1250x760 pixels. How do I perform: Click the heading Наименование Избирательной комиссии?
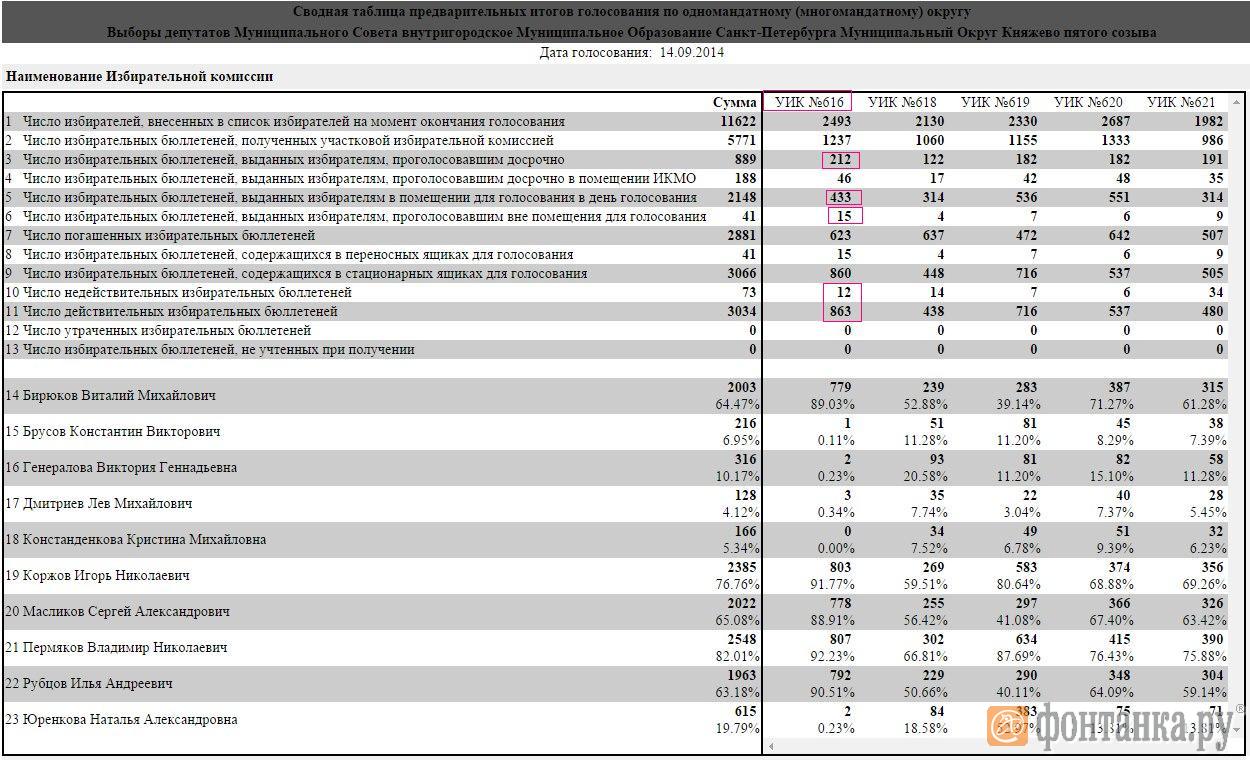(x=140, y=76)
